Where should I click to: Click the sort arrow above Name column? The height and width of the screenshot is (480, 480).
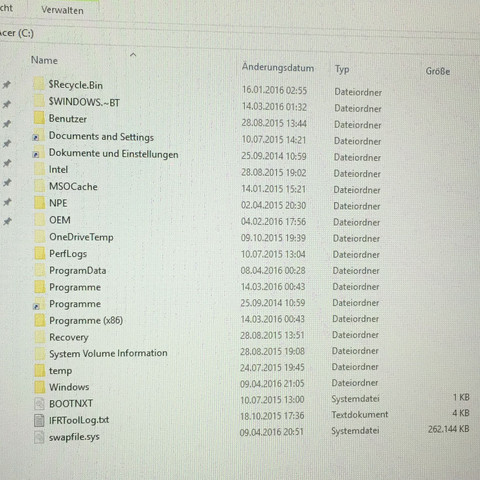click(x=133, y=55)
